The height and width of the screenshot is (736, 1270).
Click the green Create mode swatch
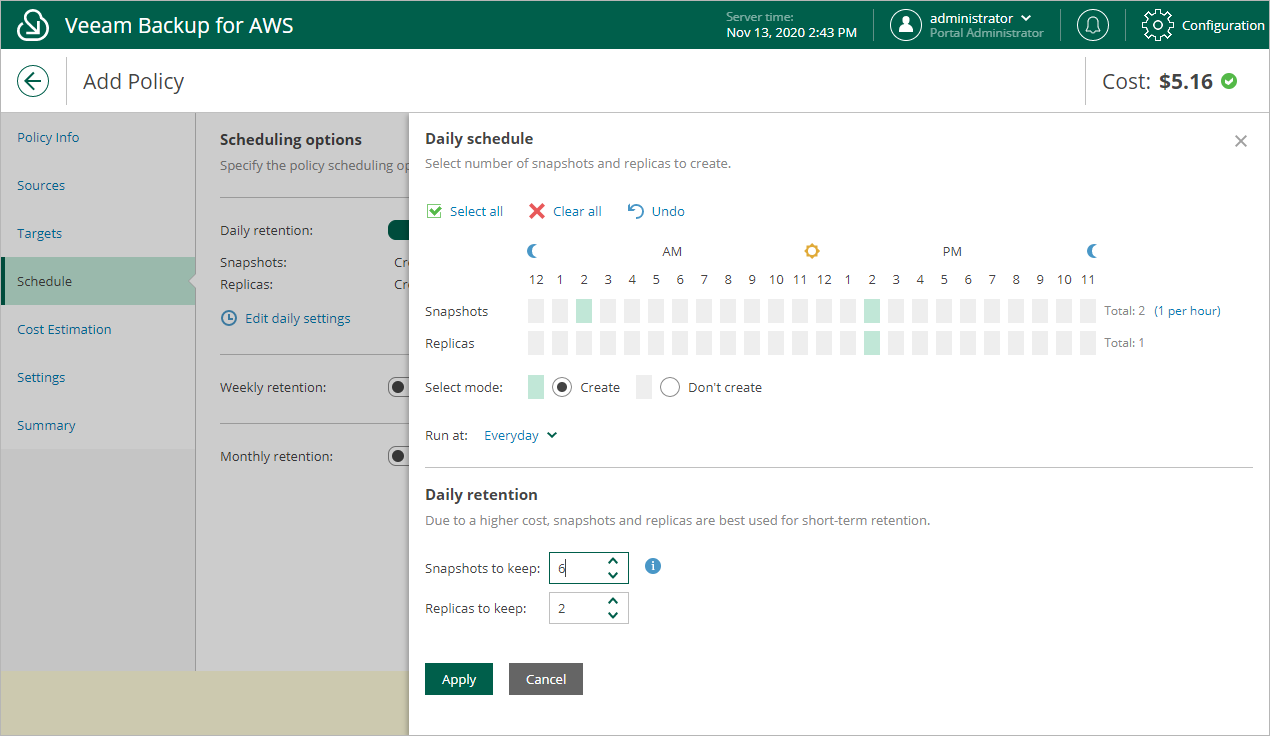point(536,387)
